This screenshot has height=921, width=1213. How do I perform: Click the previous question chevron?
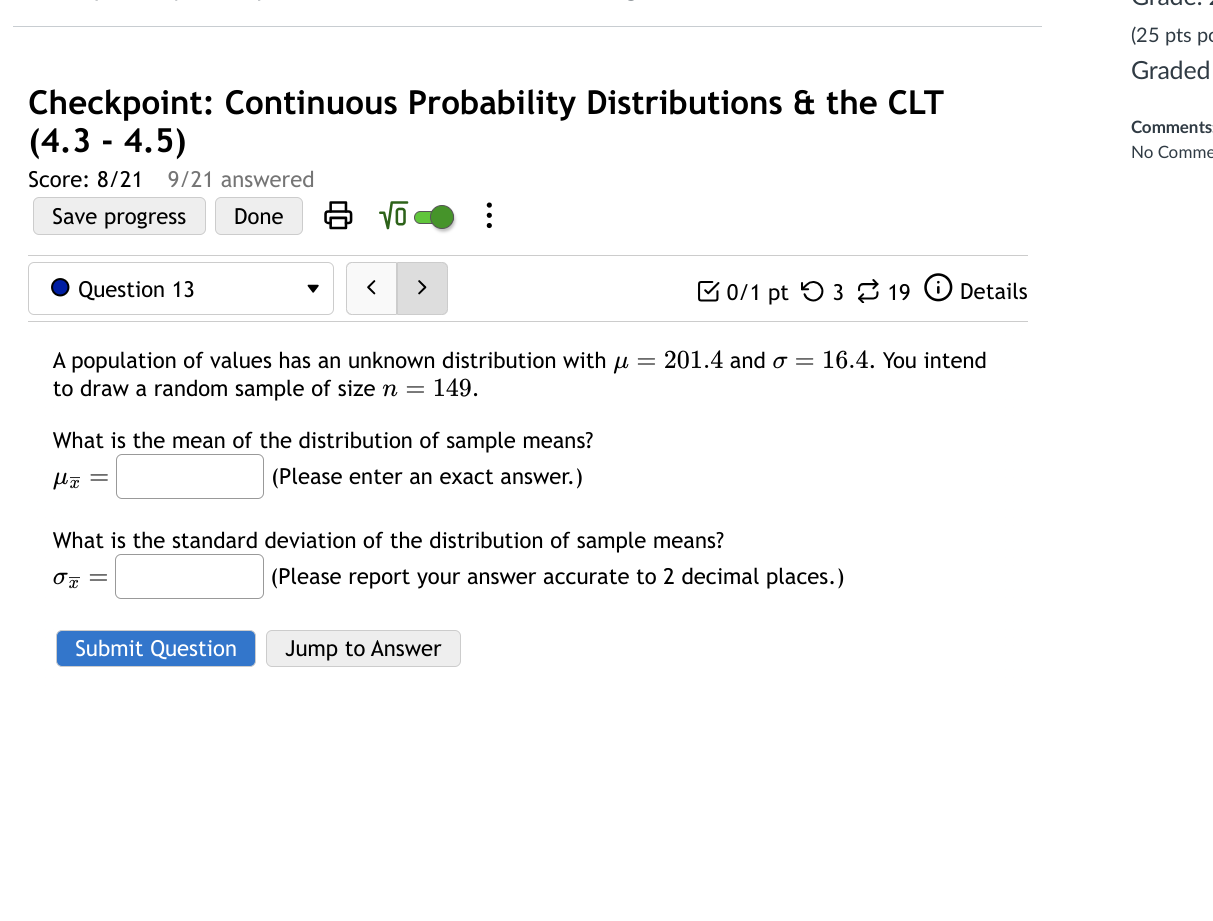point(371,288)
